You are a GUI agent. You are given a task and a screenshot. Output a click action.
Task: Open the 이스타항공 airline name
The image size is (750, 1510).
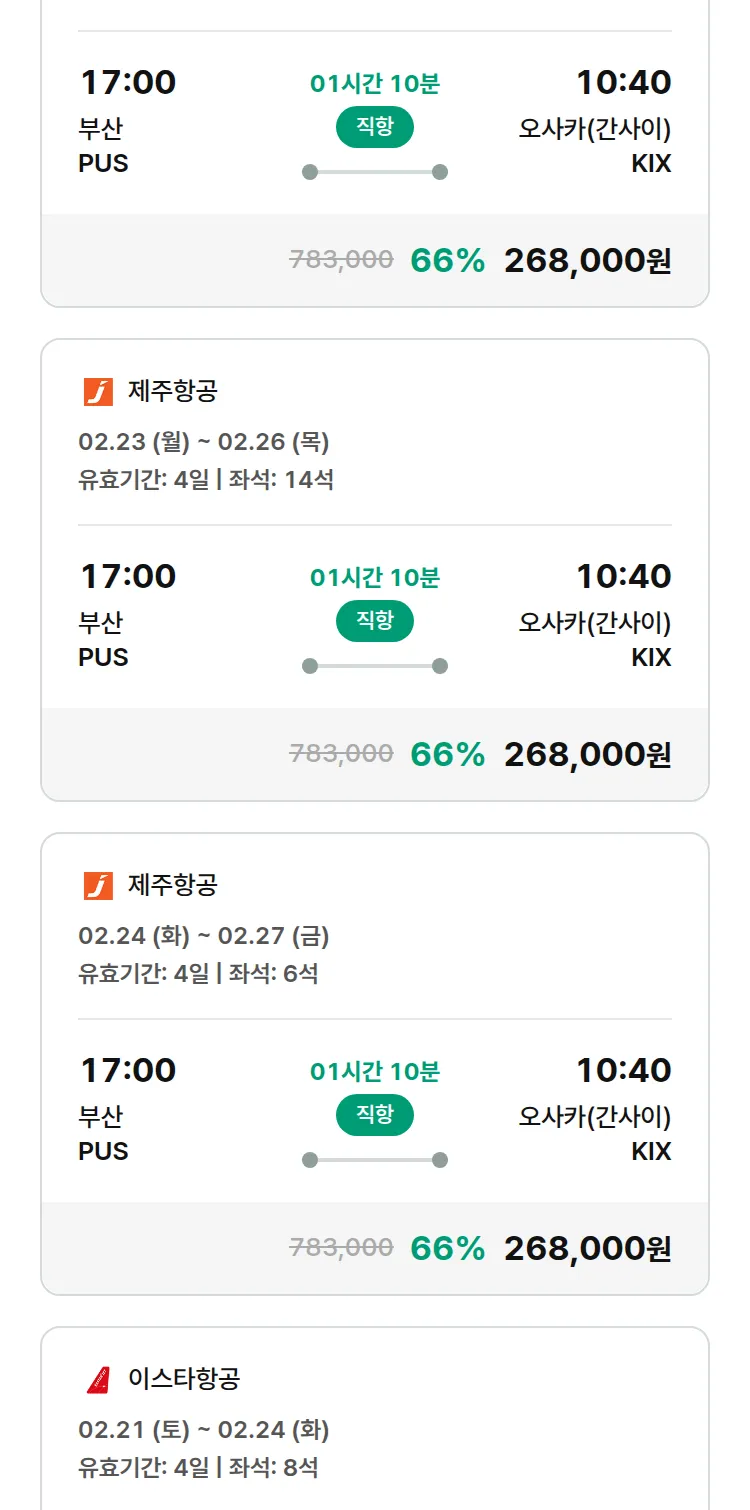pos(184,1380)
